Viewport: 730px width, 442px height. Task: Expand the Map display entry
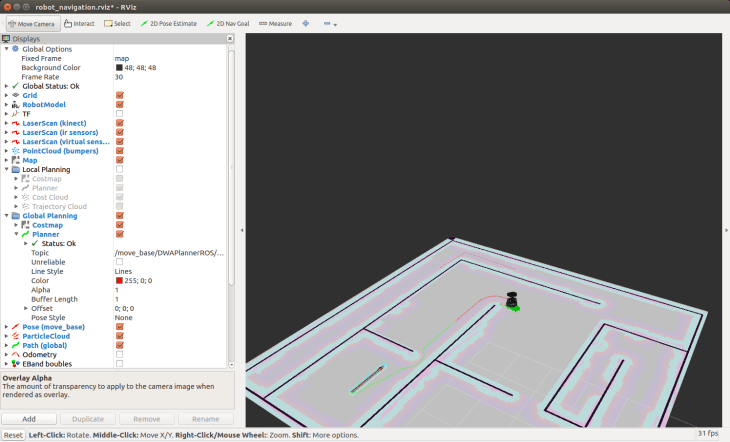(x=7, y=160)
